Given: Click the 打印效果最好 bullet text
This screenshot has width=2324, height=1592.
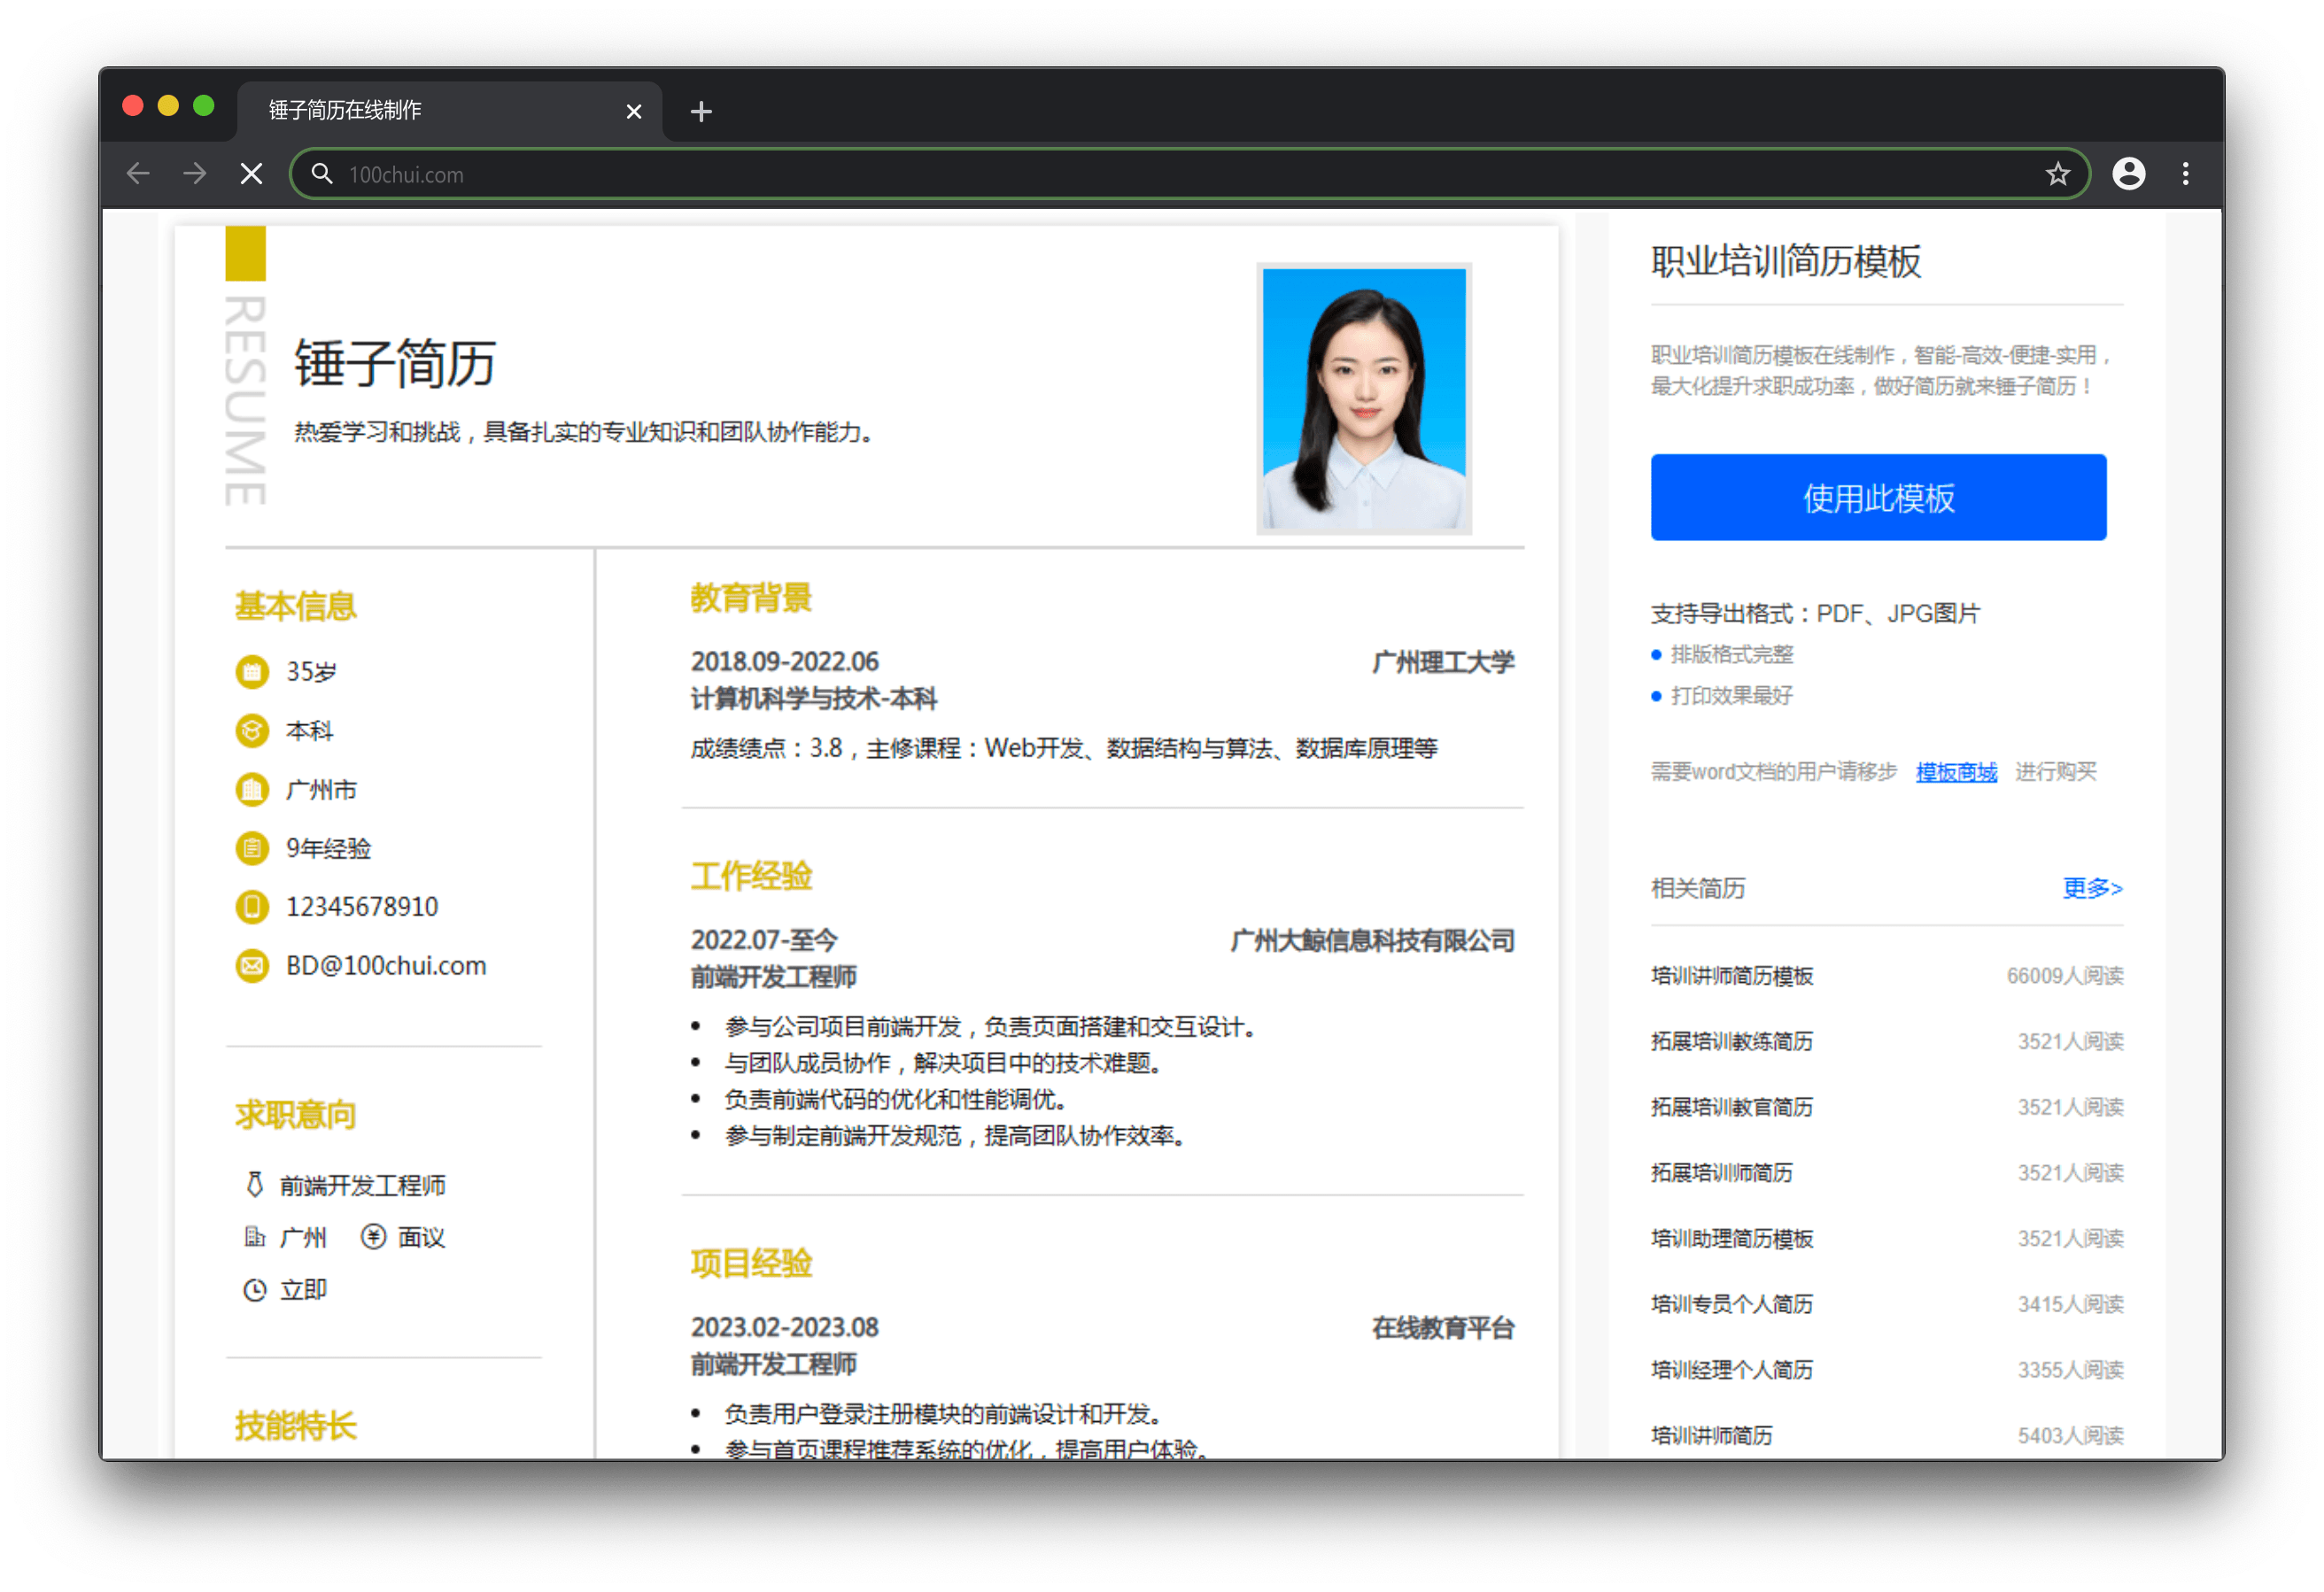Looking at the screenshot, I should [1732, 696].
